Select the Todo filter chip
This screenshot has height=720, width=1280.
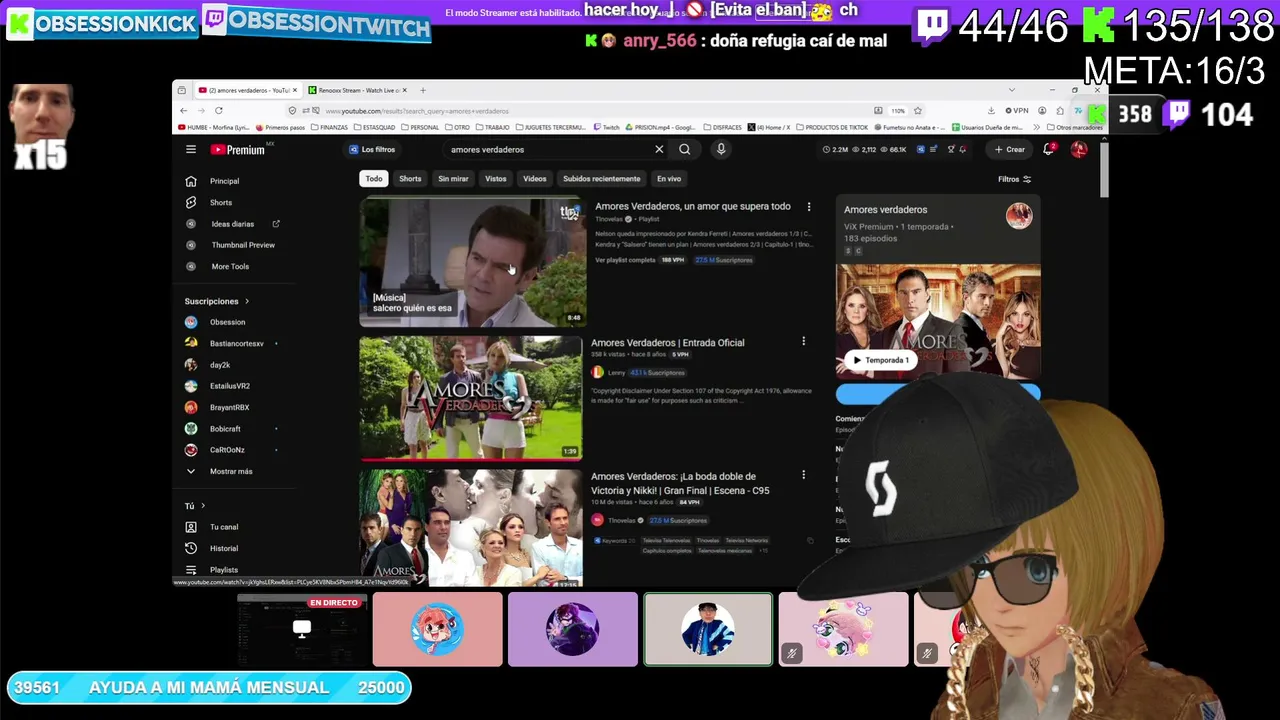pyautogui.click(x=374, y=179)
